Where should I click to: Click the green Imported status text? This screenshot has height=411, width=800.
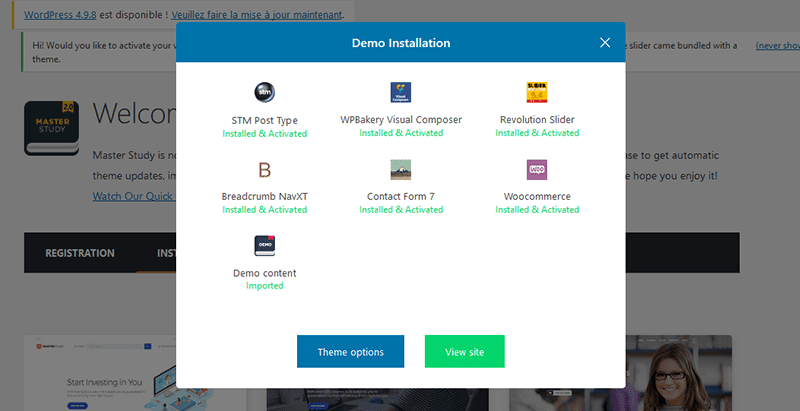pos(264,286)
